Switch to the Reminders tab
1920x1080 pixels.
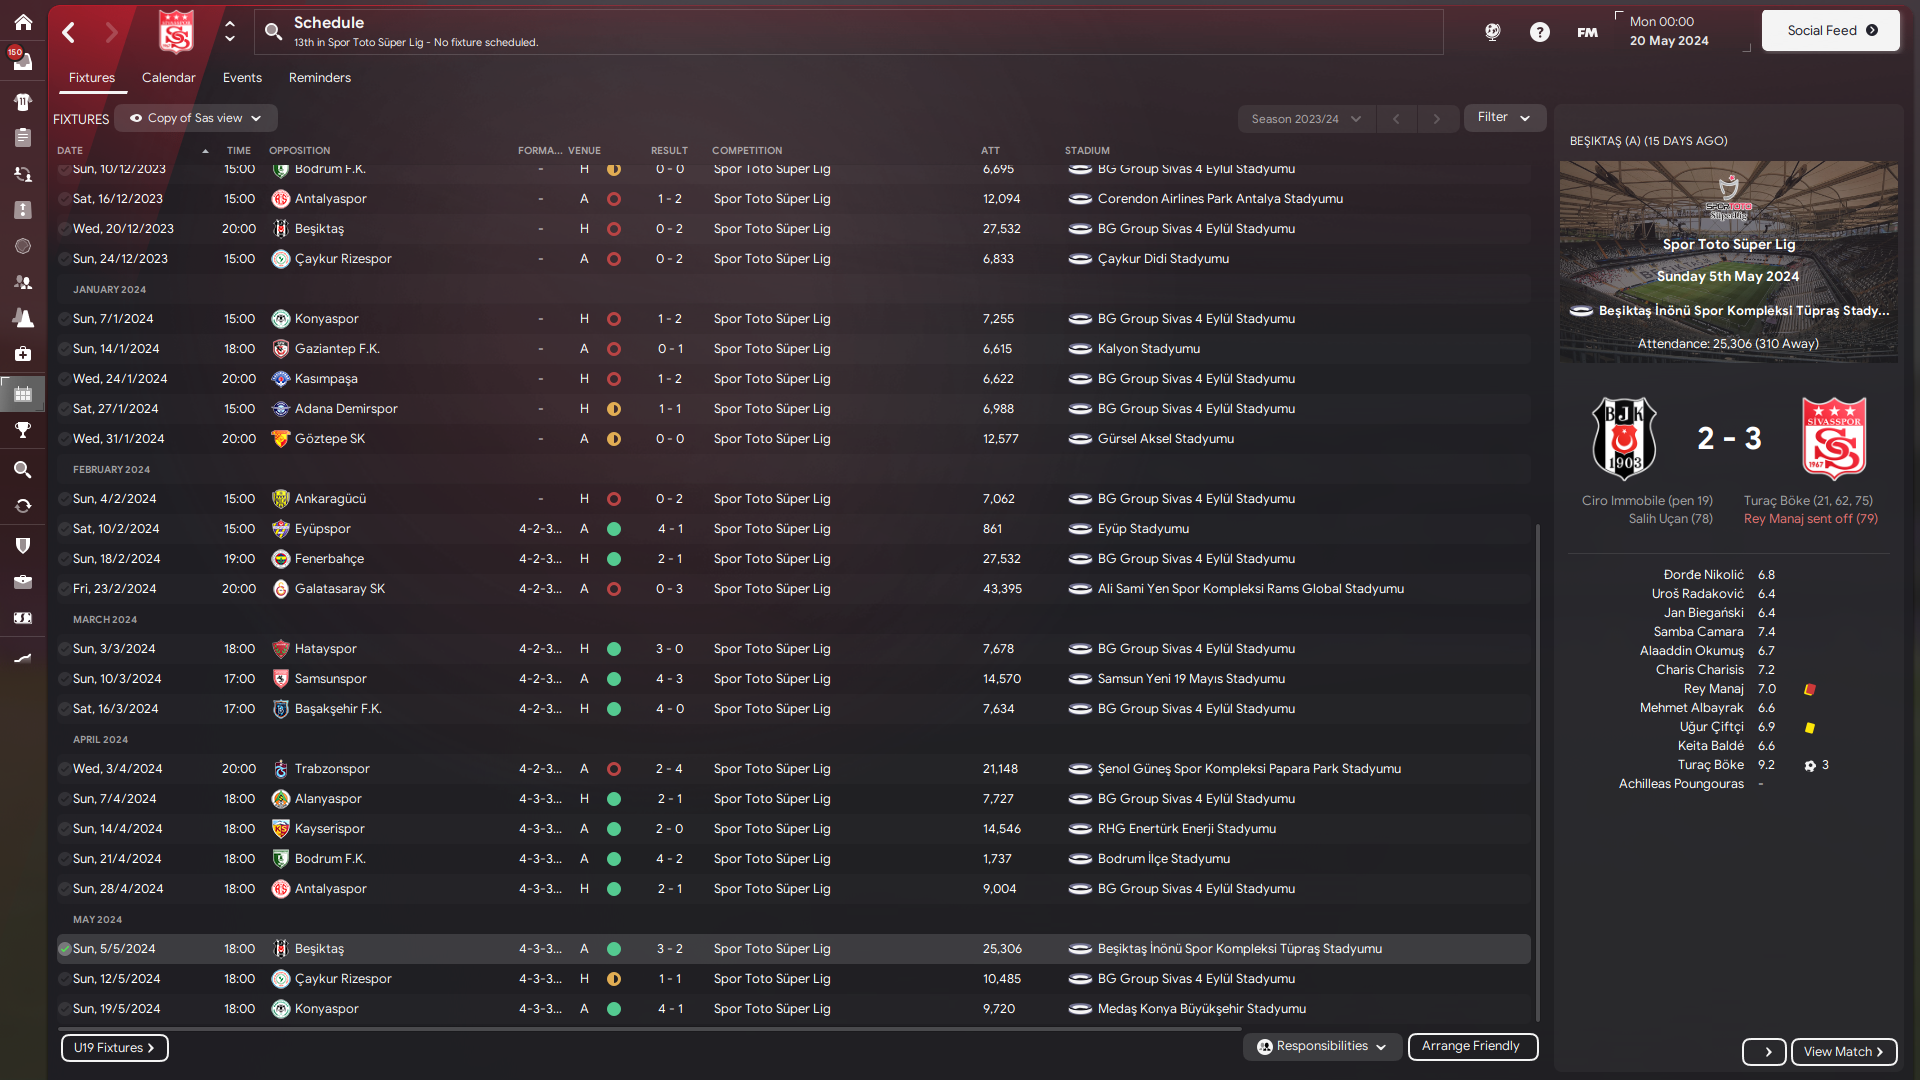[x=320, y=78]
